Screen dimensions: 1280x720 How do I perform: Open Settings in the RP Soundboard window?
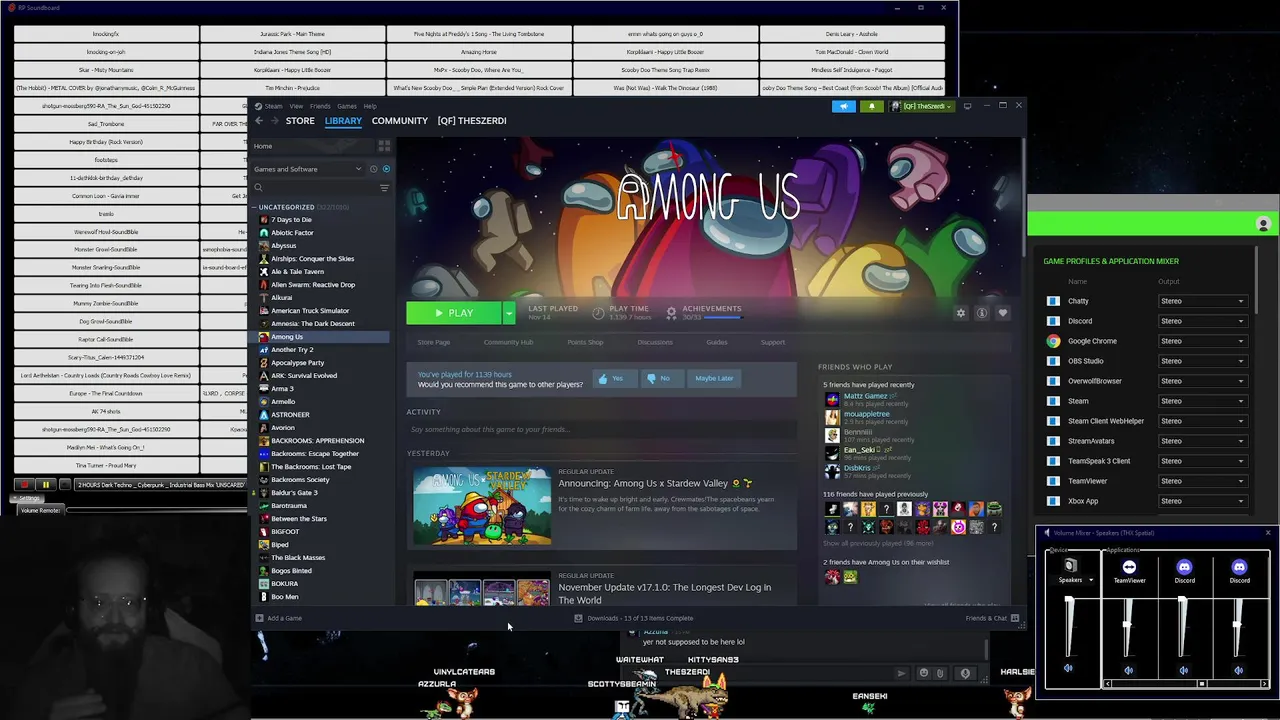29,498
